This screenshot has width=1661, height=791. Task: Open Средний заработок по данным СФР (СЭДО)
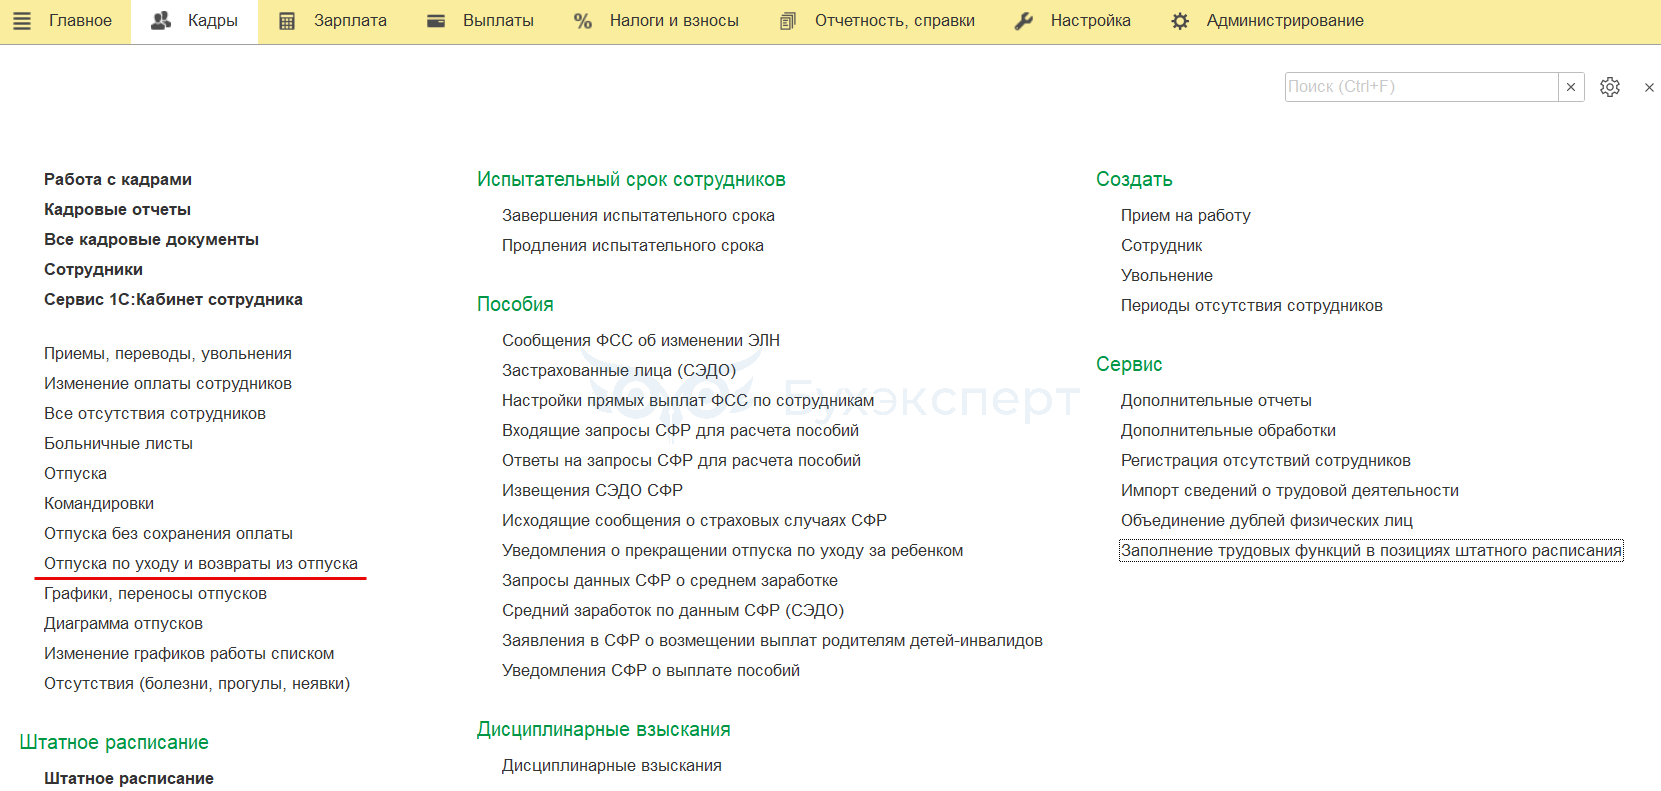coord(673,611)
